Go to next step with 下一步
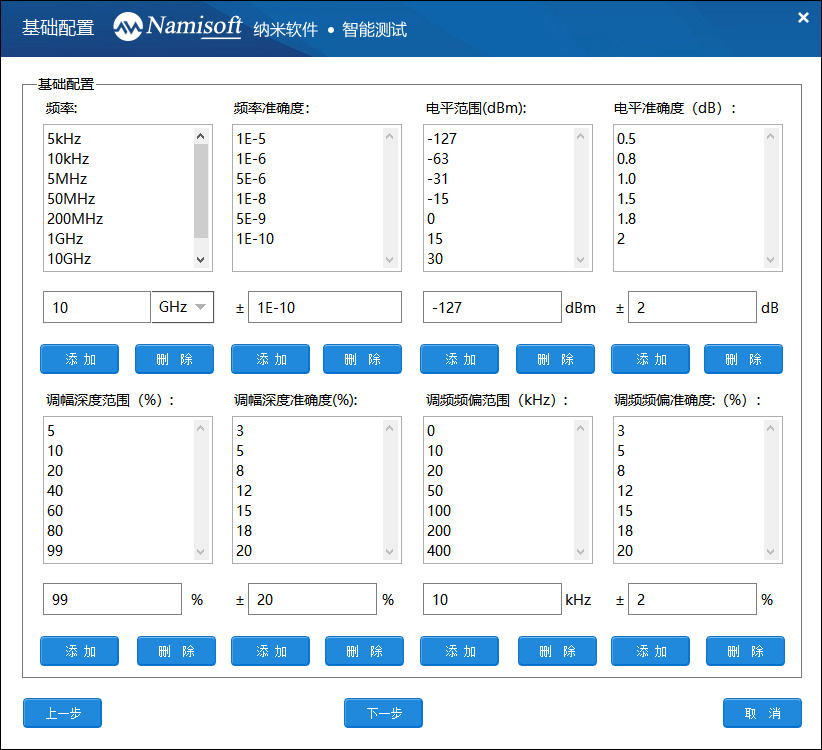This screenshot has height=750, width=822. point(383,713)
